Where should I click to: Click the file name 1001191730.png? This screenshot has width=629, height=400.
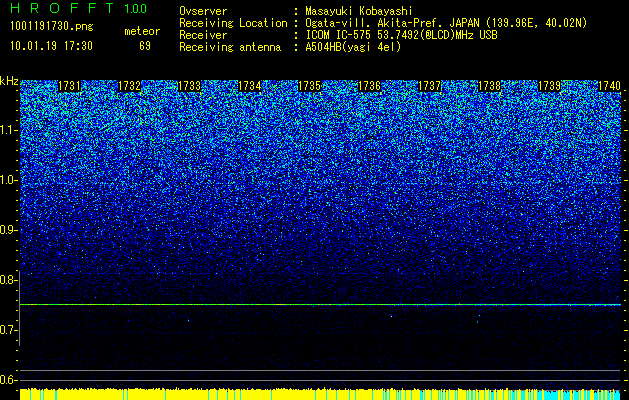[52, 27]
